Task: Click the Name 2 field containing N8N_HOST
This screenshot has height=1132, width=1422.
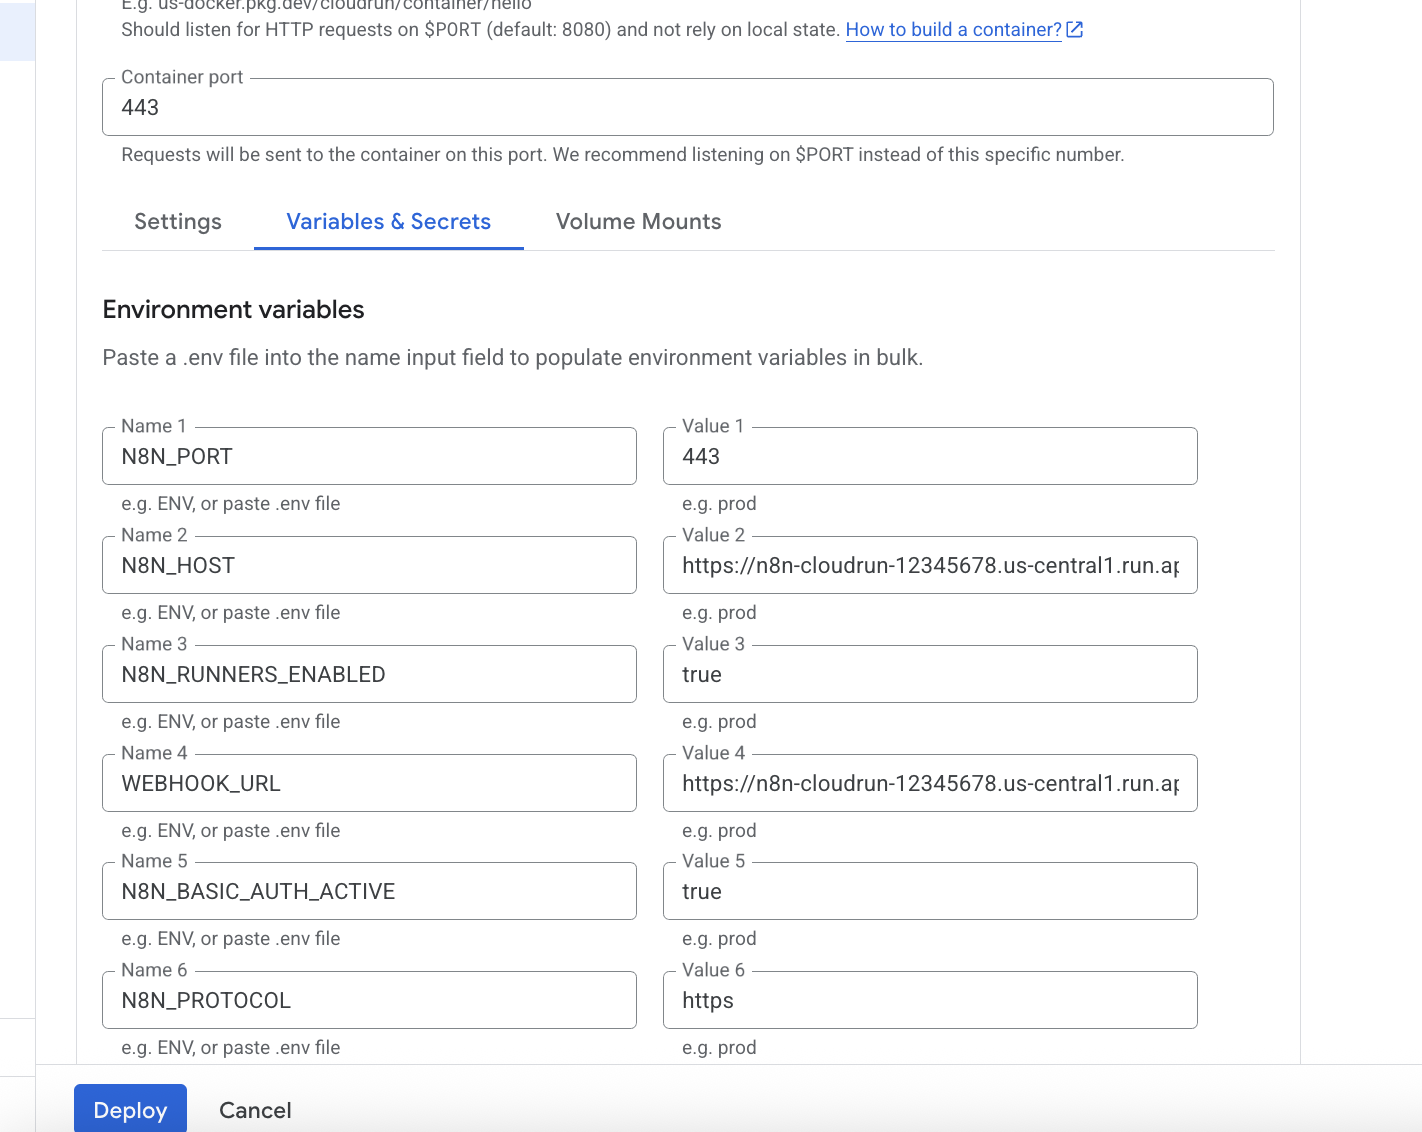Action: point(369,565)
